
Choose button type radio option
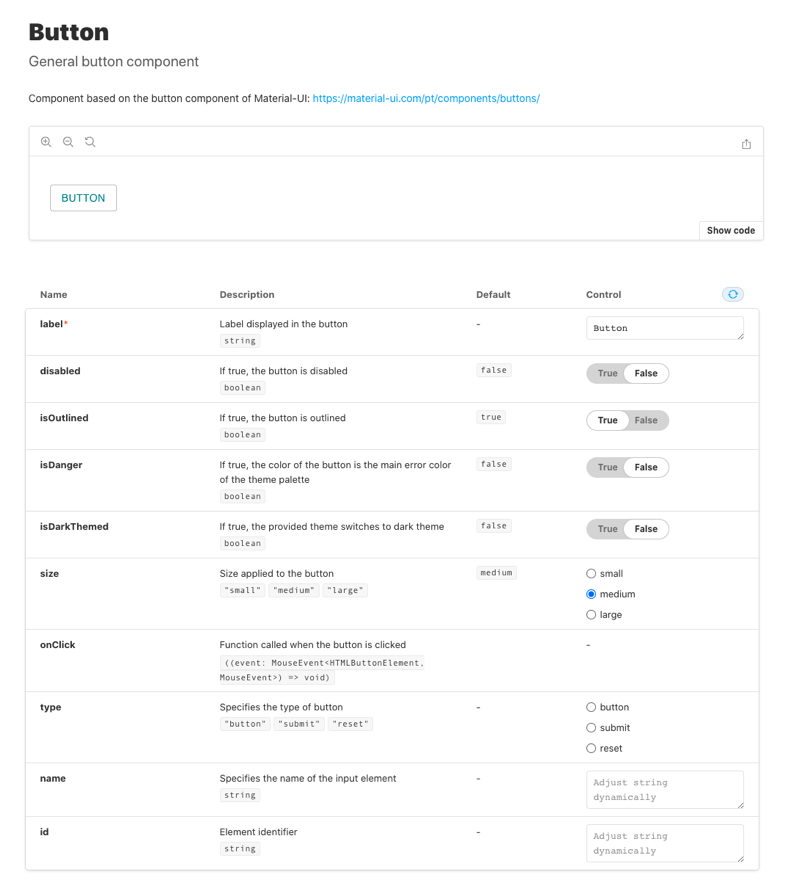click(x=591, y=707)
